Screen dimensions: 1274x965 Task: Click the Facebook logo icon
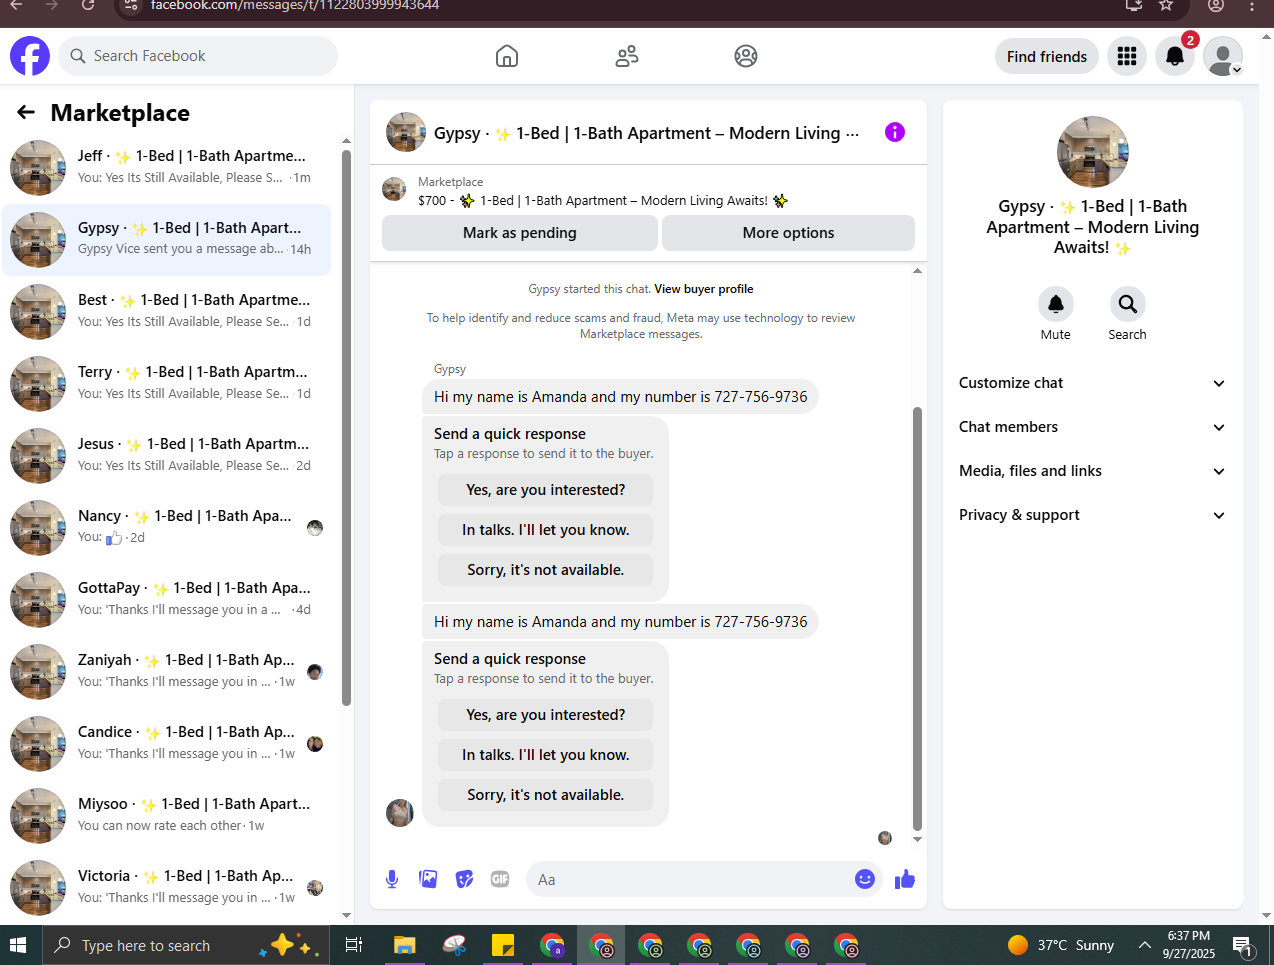tap(30, 56)
